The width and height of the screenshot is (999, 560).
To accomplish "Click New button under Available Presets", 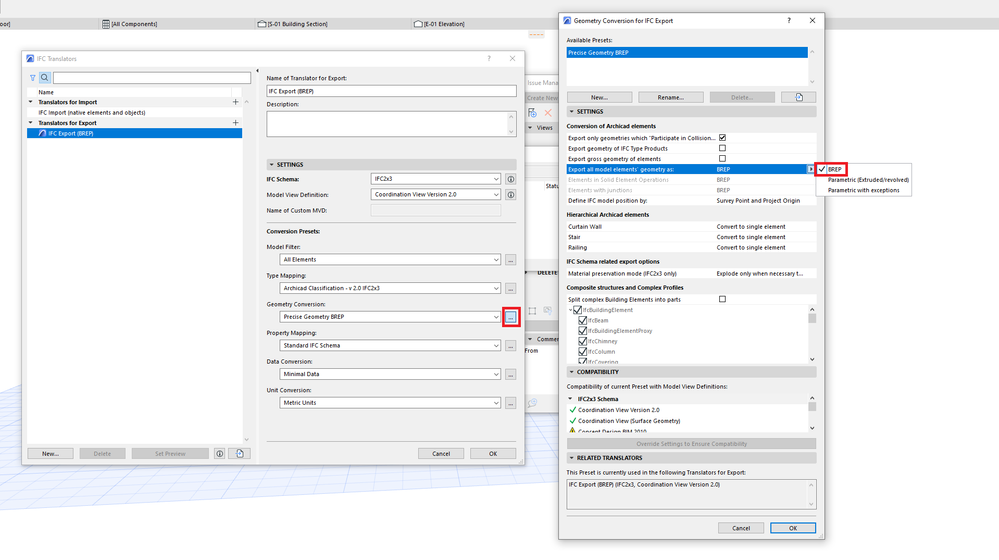I will click(x=600, y=97).
